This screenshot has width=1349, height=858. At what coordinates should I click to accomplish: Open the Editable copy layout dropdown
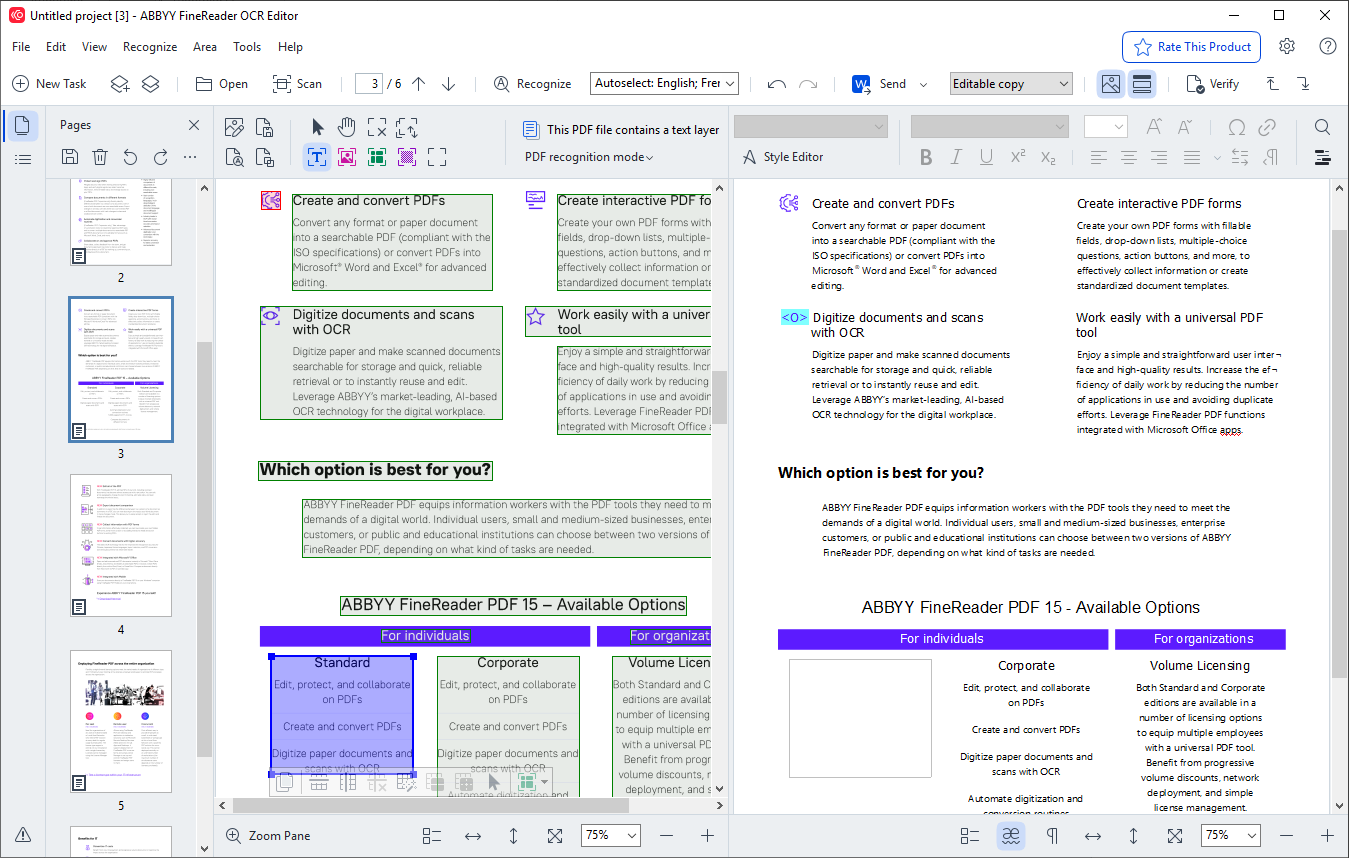point(1011,84)
